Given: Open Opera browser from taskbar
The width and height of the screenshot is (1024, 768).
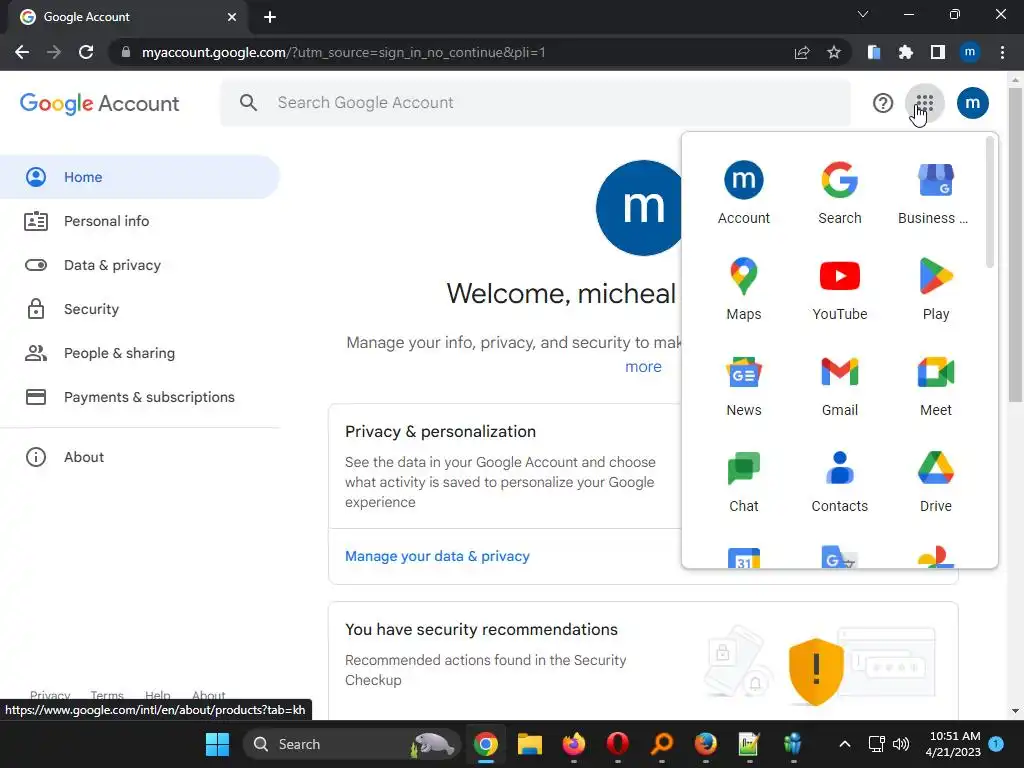Looking at the screenshot, I should (617, 744).
